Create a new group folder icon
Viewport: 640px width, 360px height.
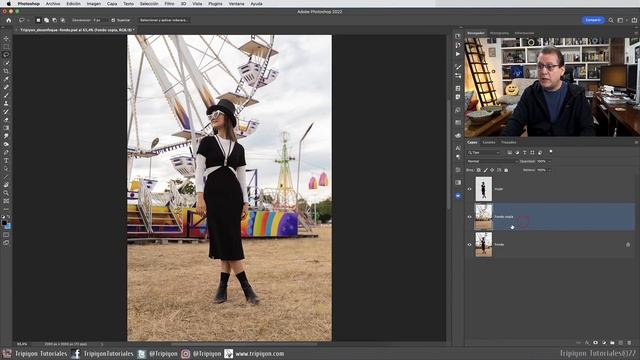click(x=612, y=343)
